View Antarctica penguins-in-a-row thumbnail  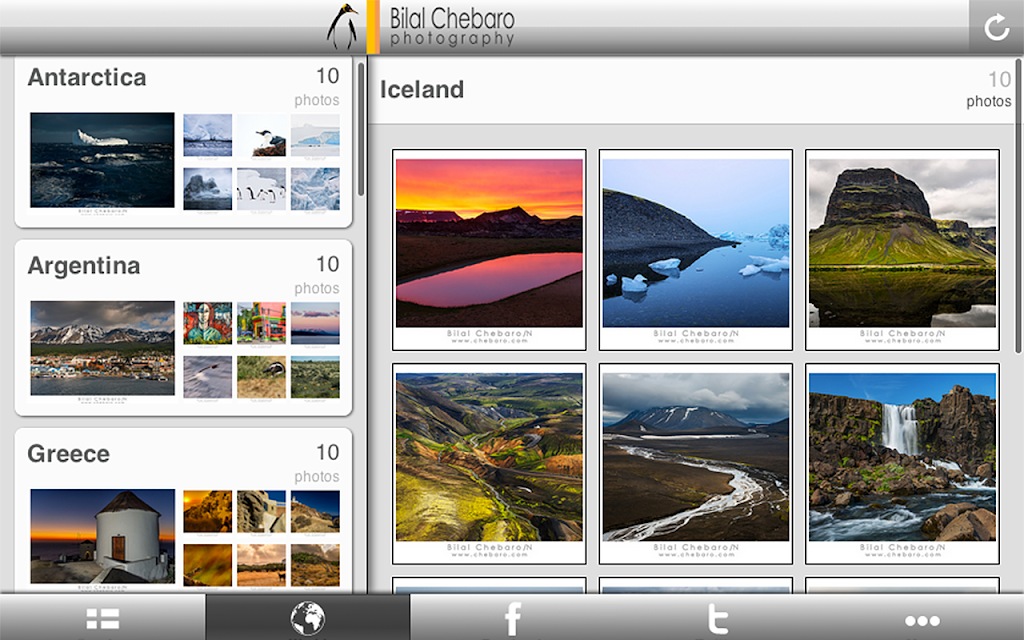[261, 189]
